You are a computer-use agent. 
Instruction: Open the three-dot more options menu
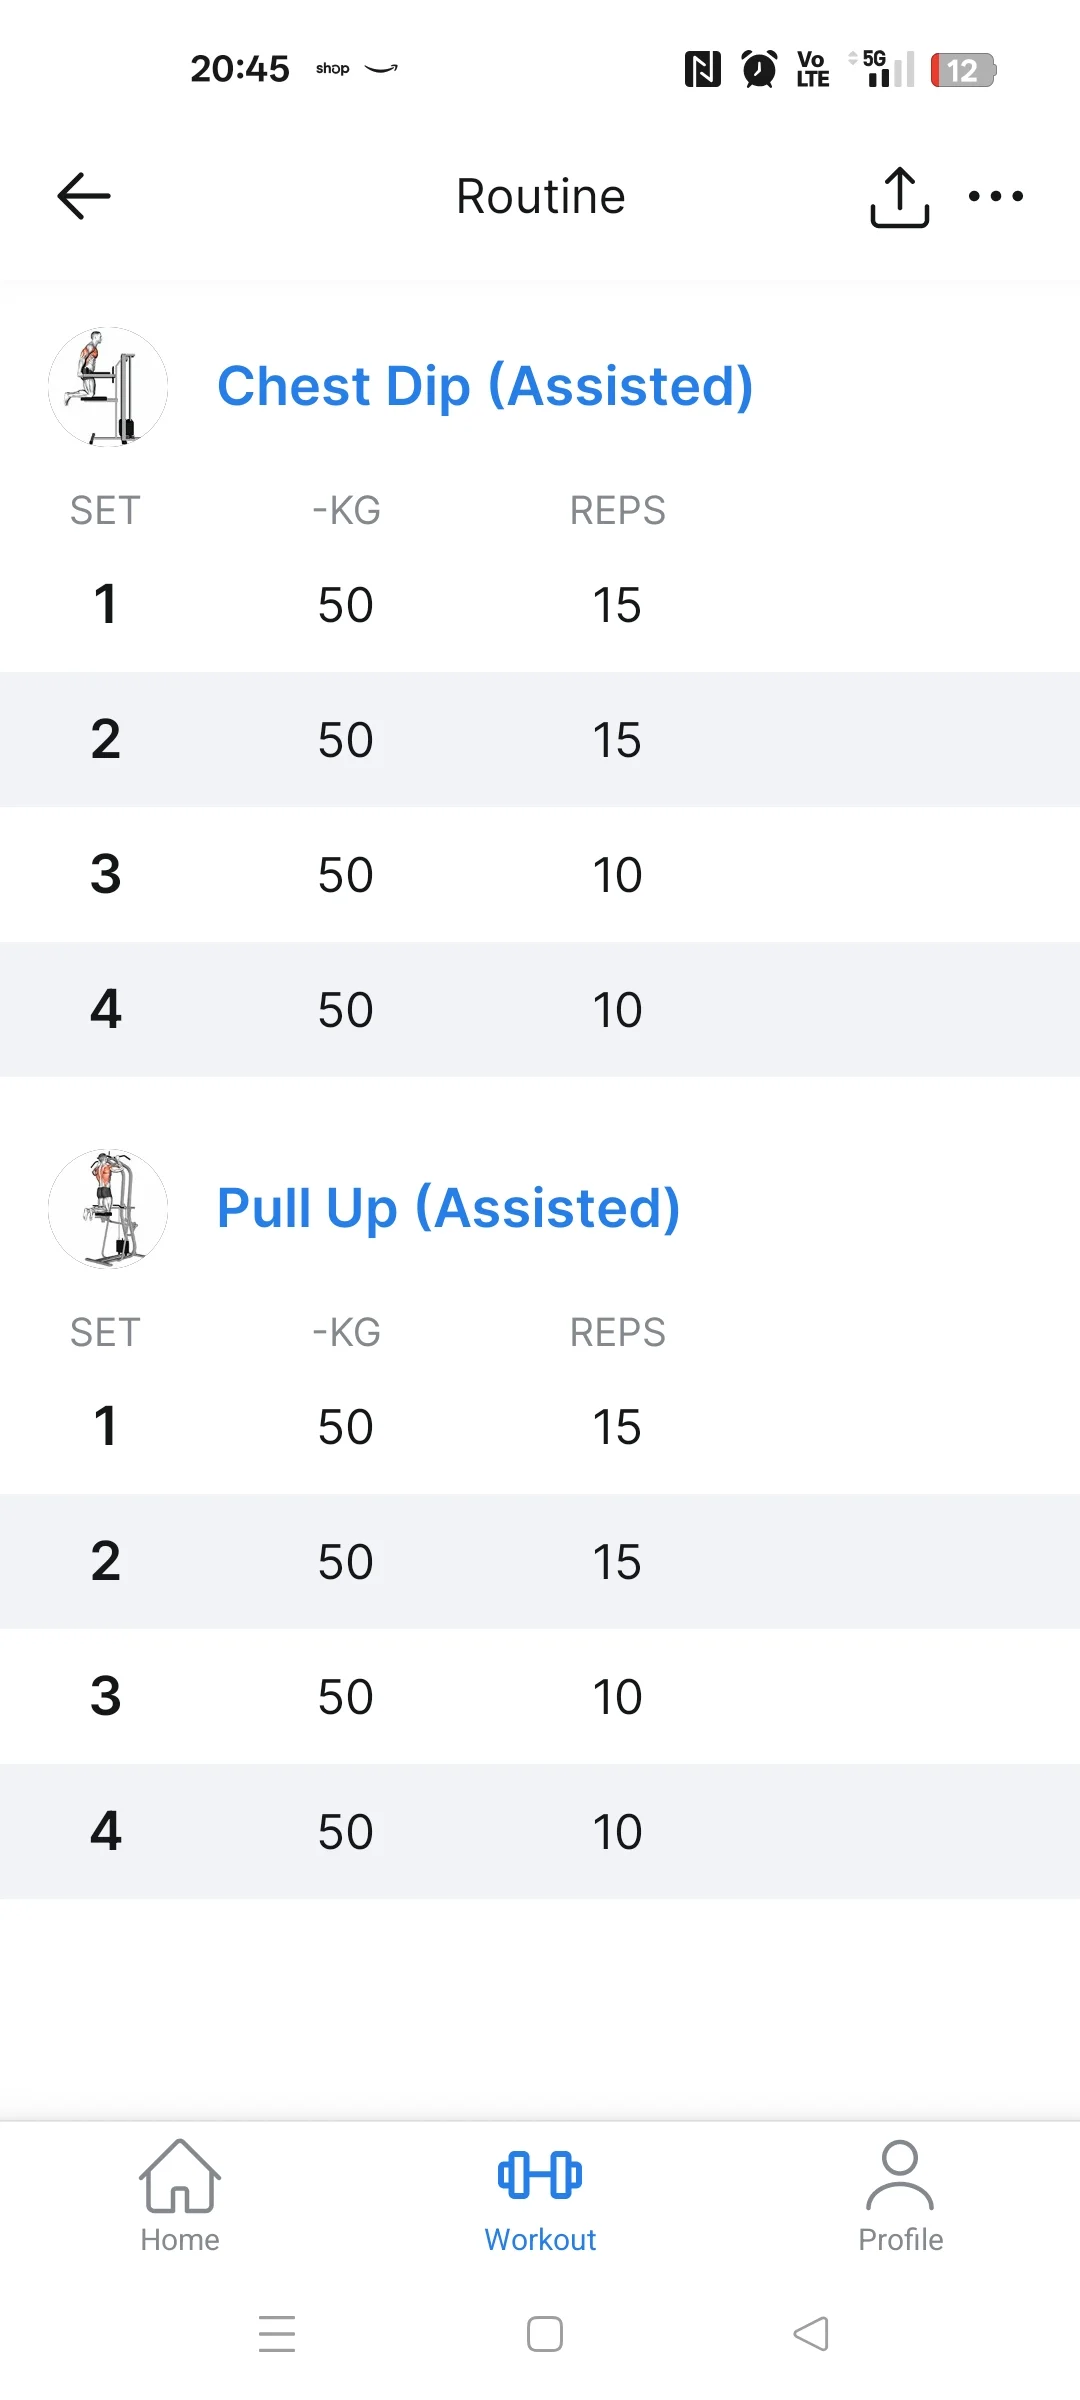996,196
